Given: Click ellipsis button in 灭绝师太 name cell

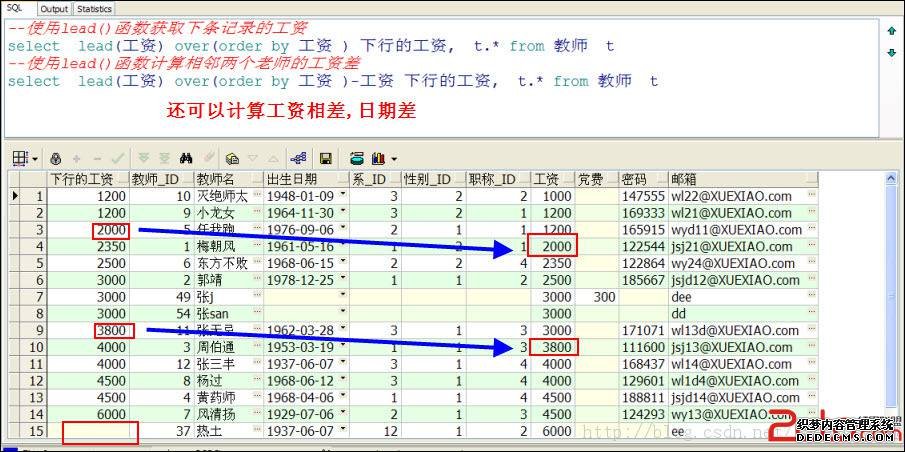Looking at the screenshot, I should click(x=256, y=196).
